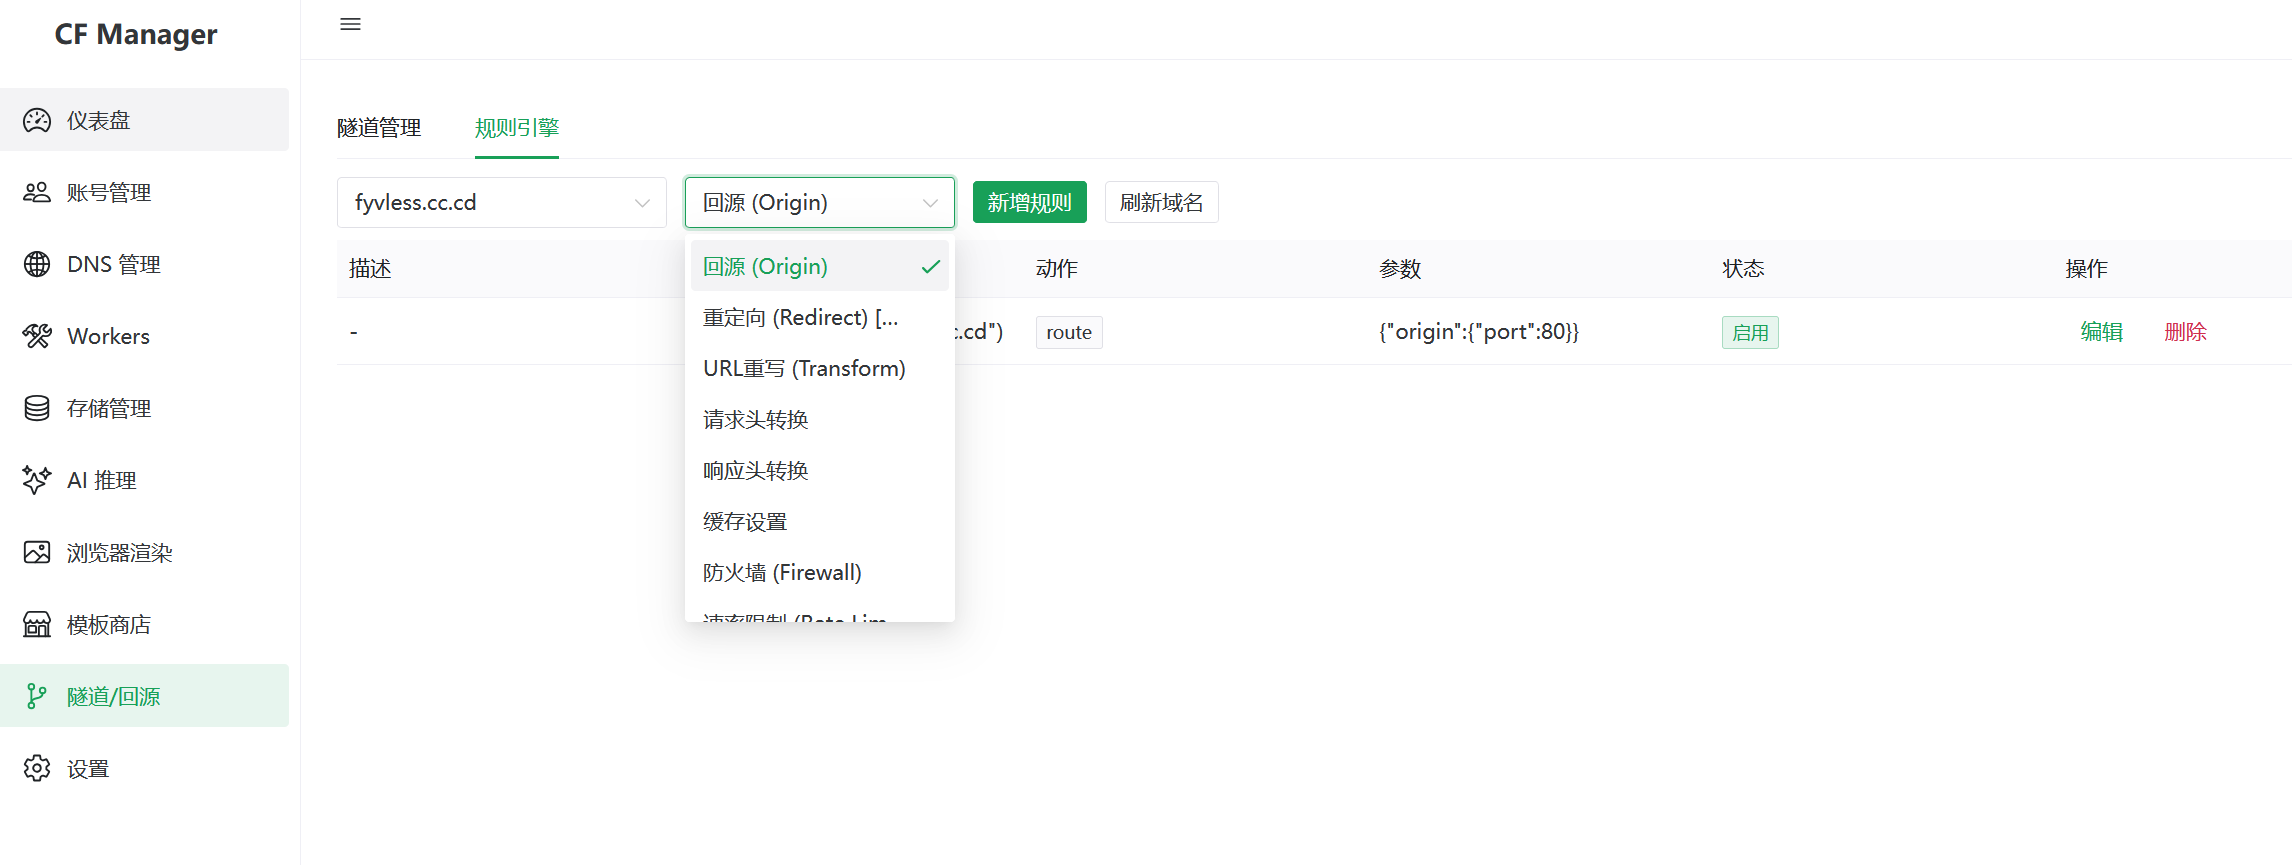Image resolution: width=2292 pixels, height=865 pixels.
Task: Click the DNS globe icon
Action: 37,264
